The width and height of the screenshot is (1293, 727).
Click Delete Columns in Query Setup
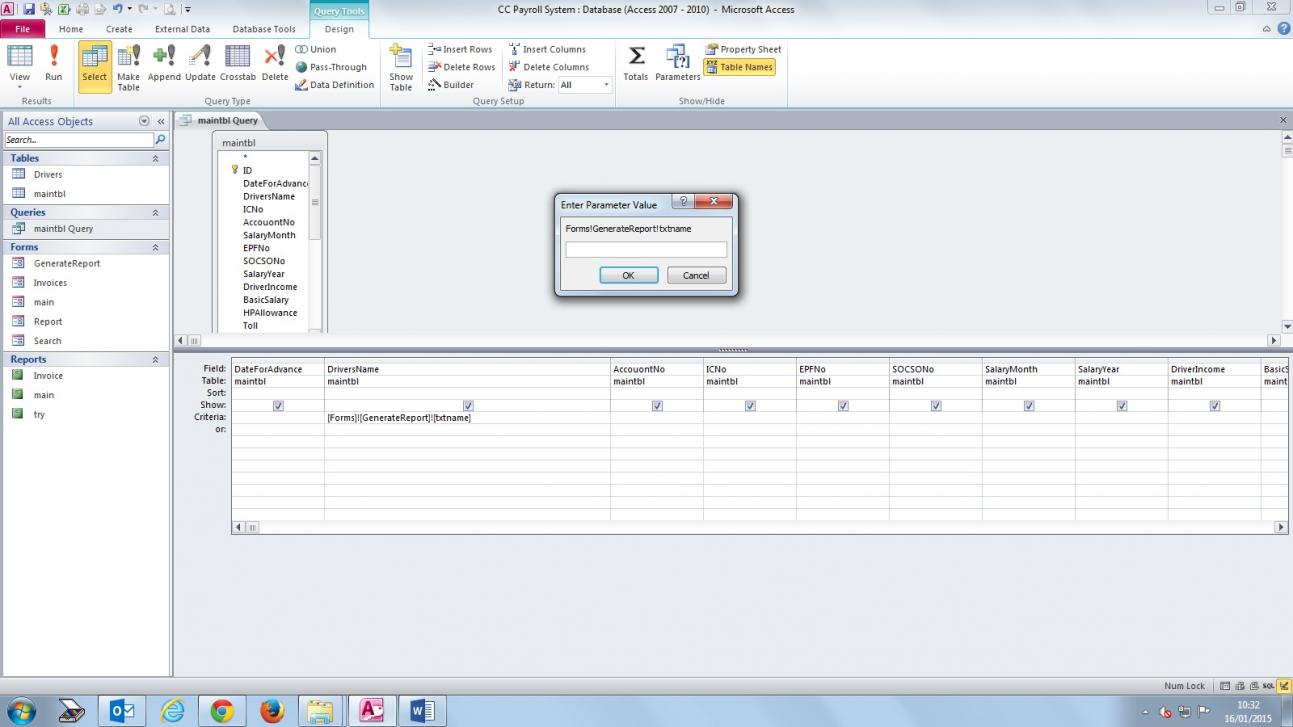549,67
